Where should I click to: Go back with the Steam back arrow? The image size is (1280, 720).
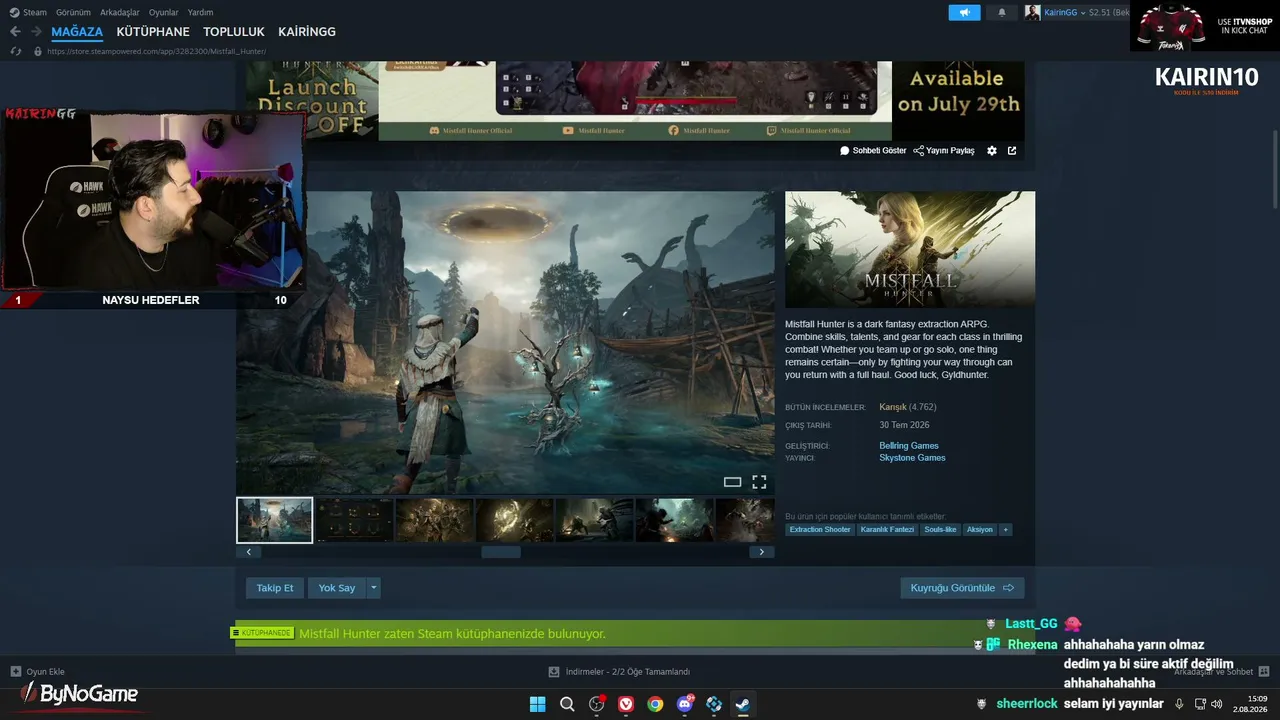coord(15,32)
